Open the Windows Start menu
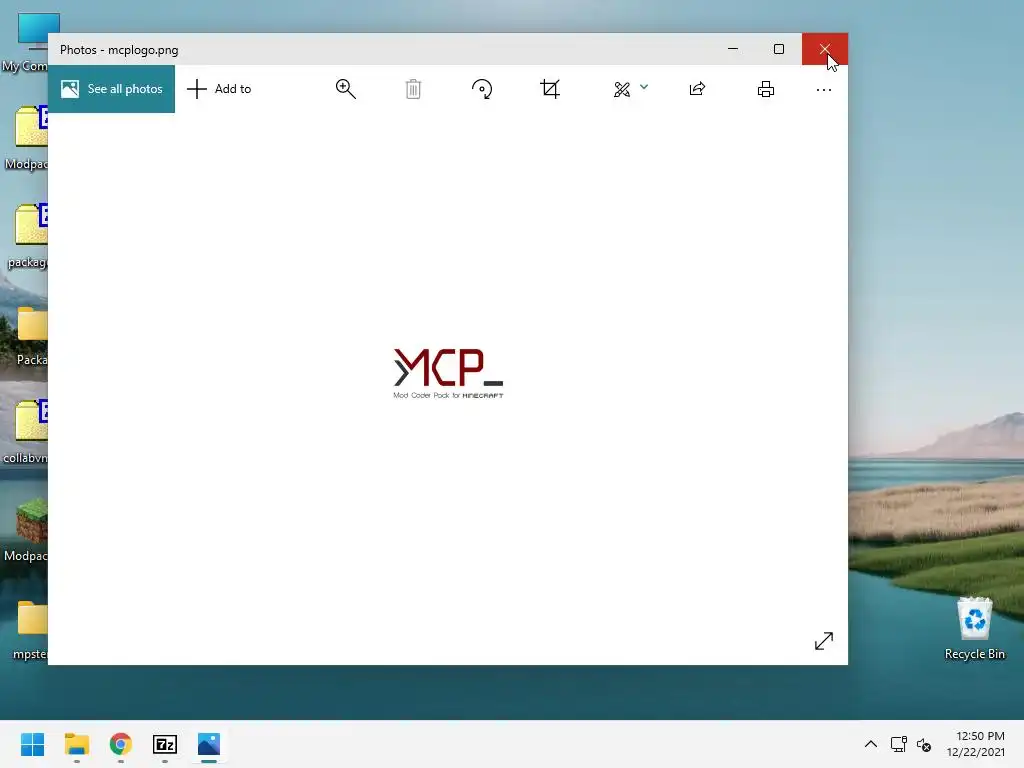Screen dimensions: 1024x768 (x=33, y=744)
